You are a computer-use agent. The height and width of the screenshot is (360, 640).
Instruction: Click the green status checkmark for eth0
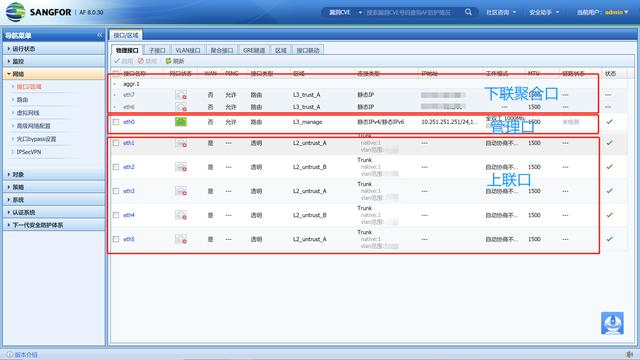[609, 122]
